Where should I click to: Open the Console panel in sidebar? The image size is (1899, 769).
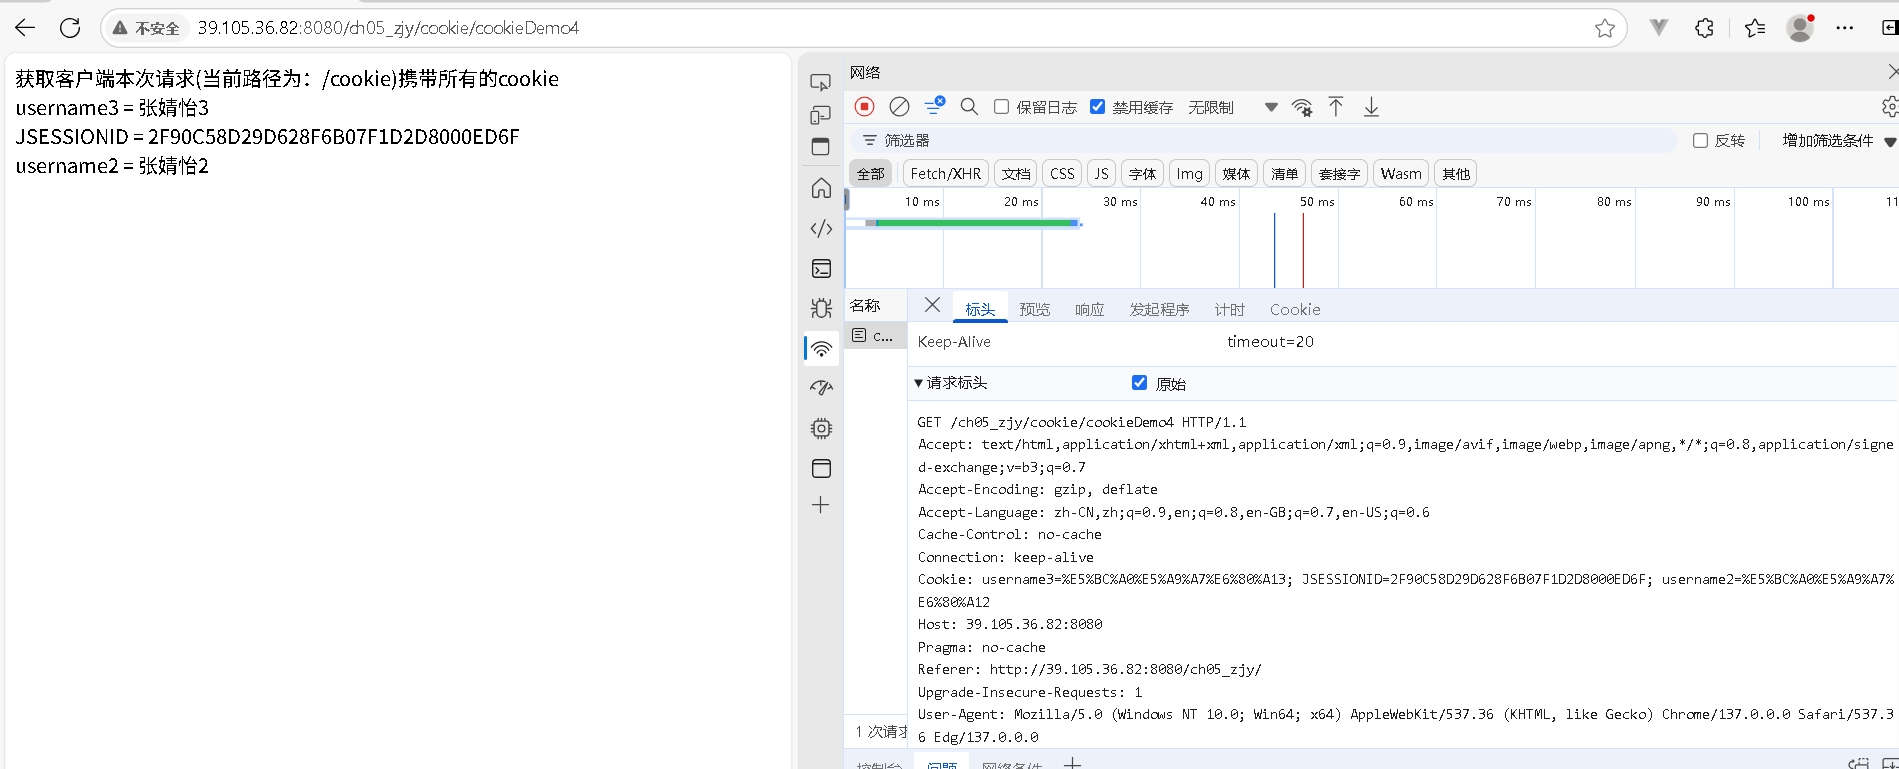point(821,269)
